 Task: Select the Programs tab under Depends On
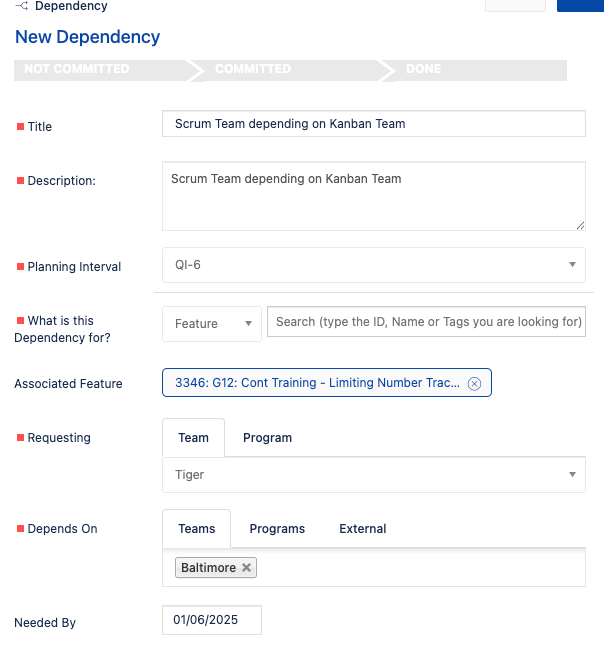[x=277, y=528]
